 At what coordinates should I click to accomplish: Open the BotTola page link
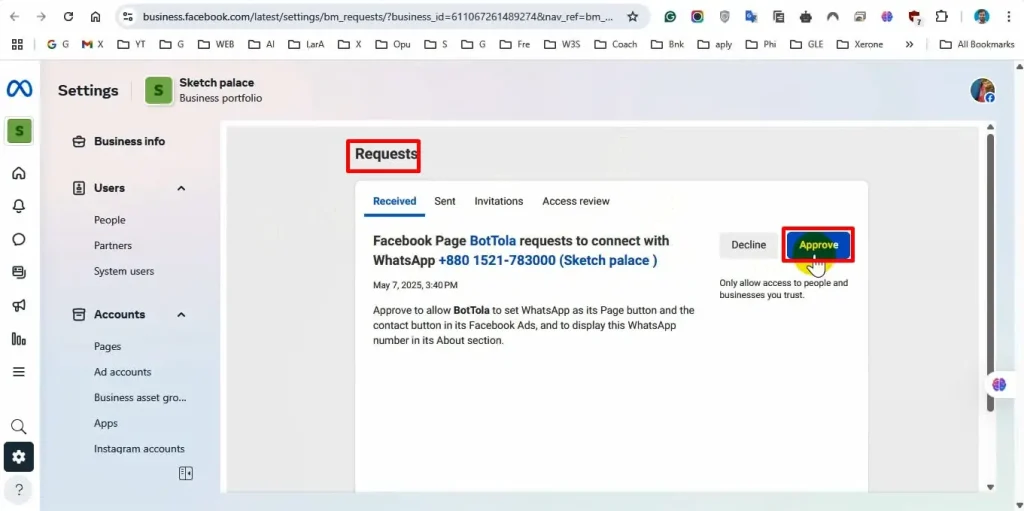(493, 241)
